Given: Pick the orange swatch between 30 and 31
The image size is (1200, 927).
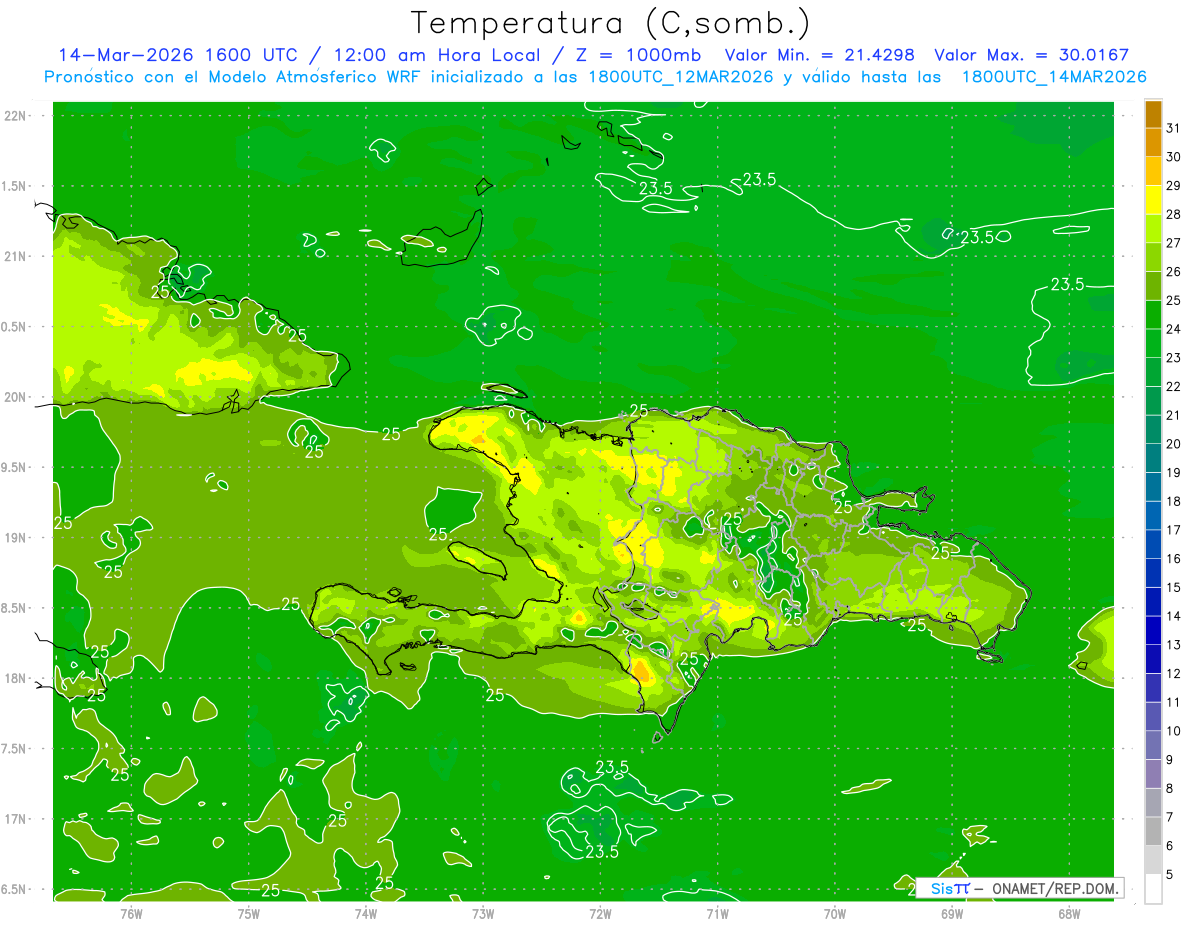Looking at the screenshot, I should (1153, 143).
